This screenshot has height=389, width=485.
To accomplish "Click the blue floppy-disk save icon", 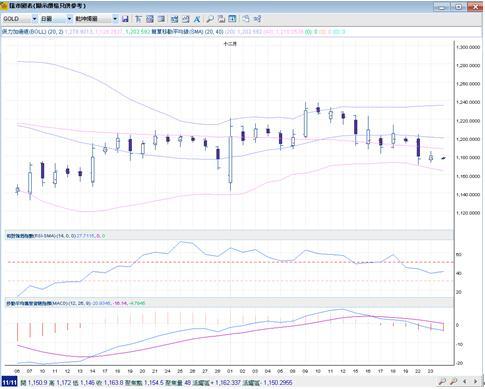I will tap(125, 19).
